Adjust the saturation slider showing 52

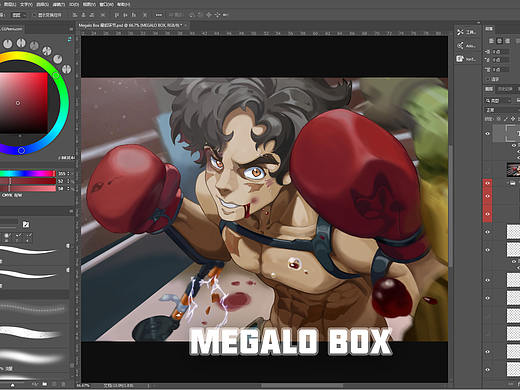click(28, 181)
